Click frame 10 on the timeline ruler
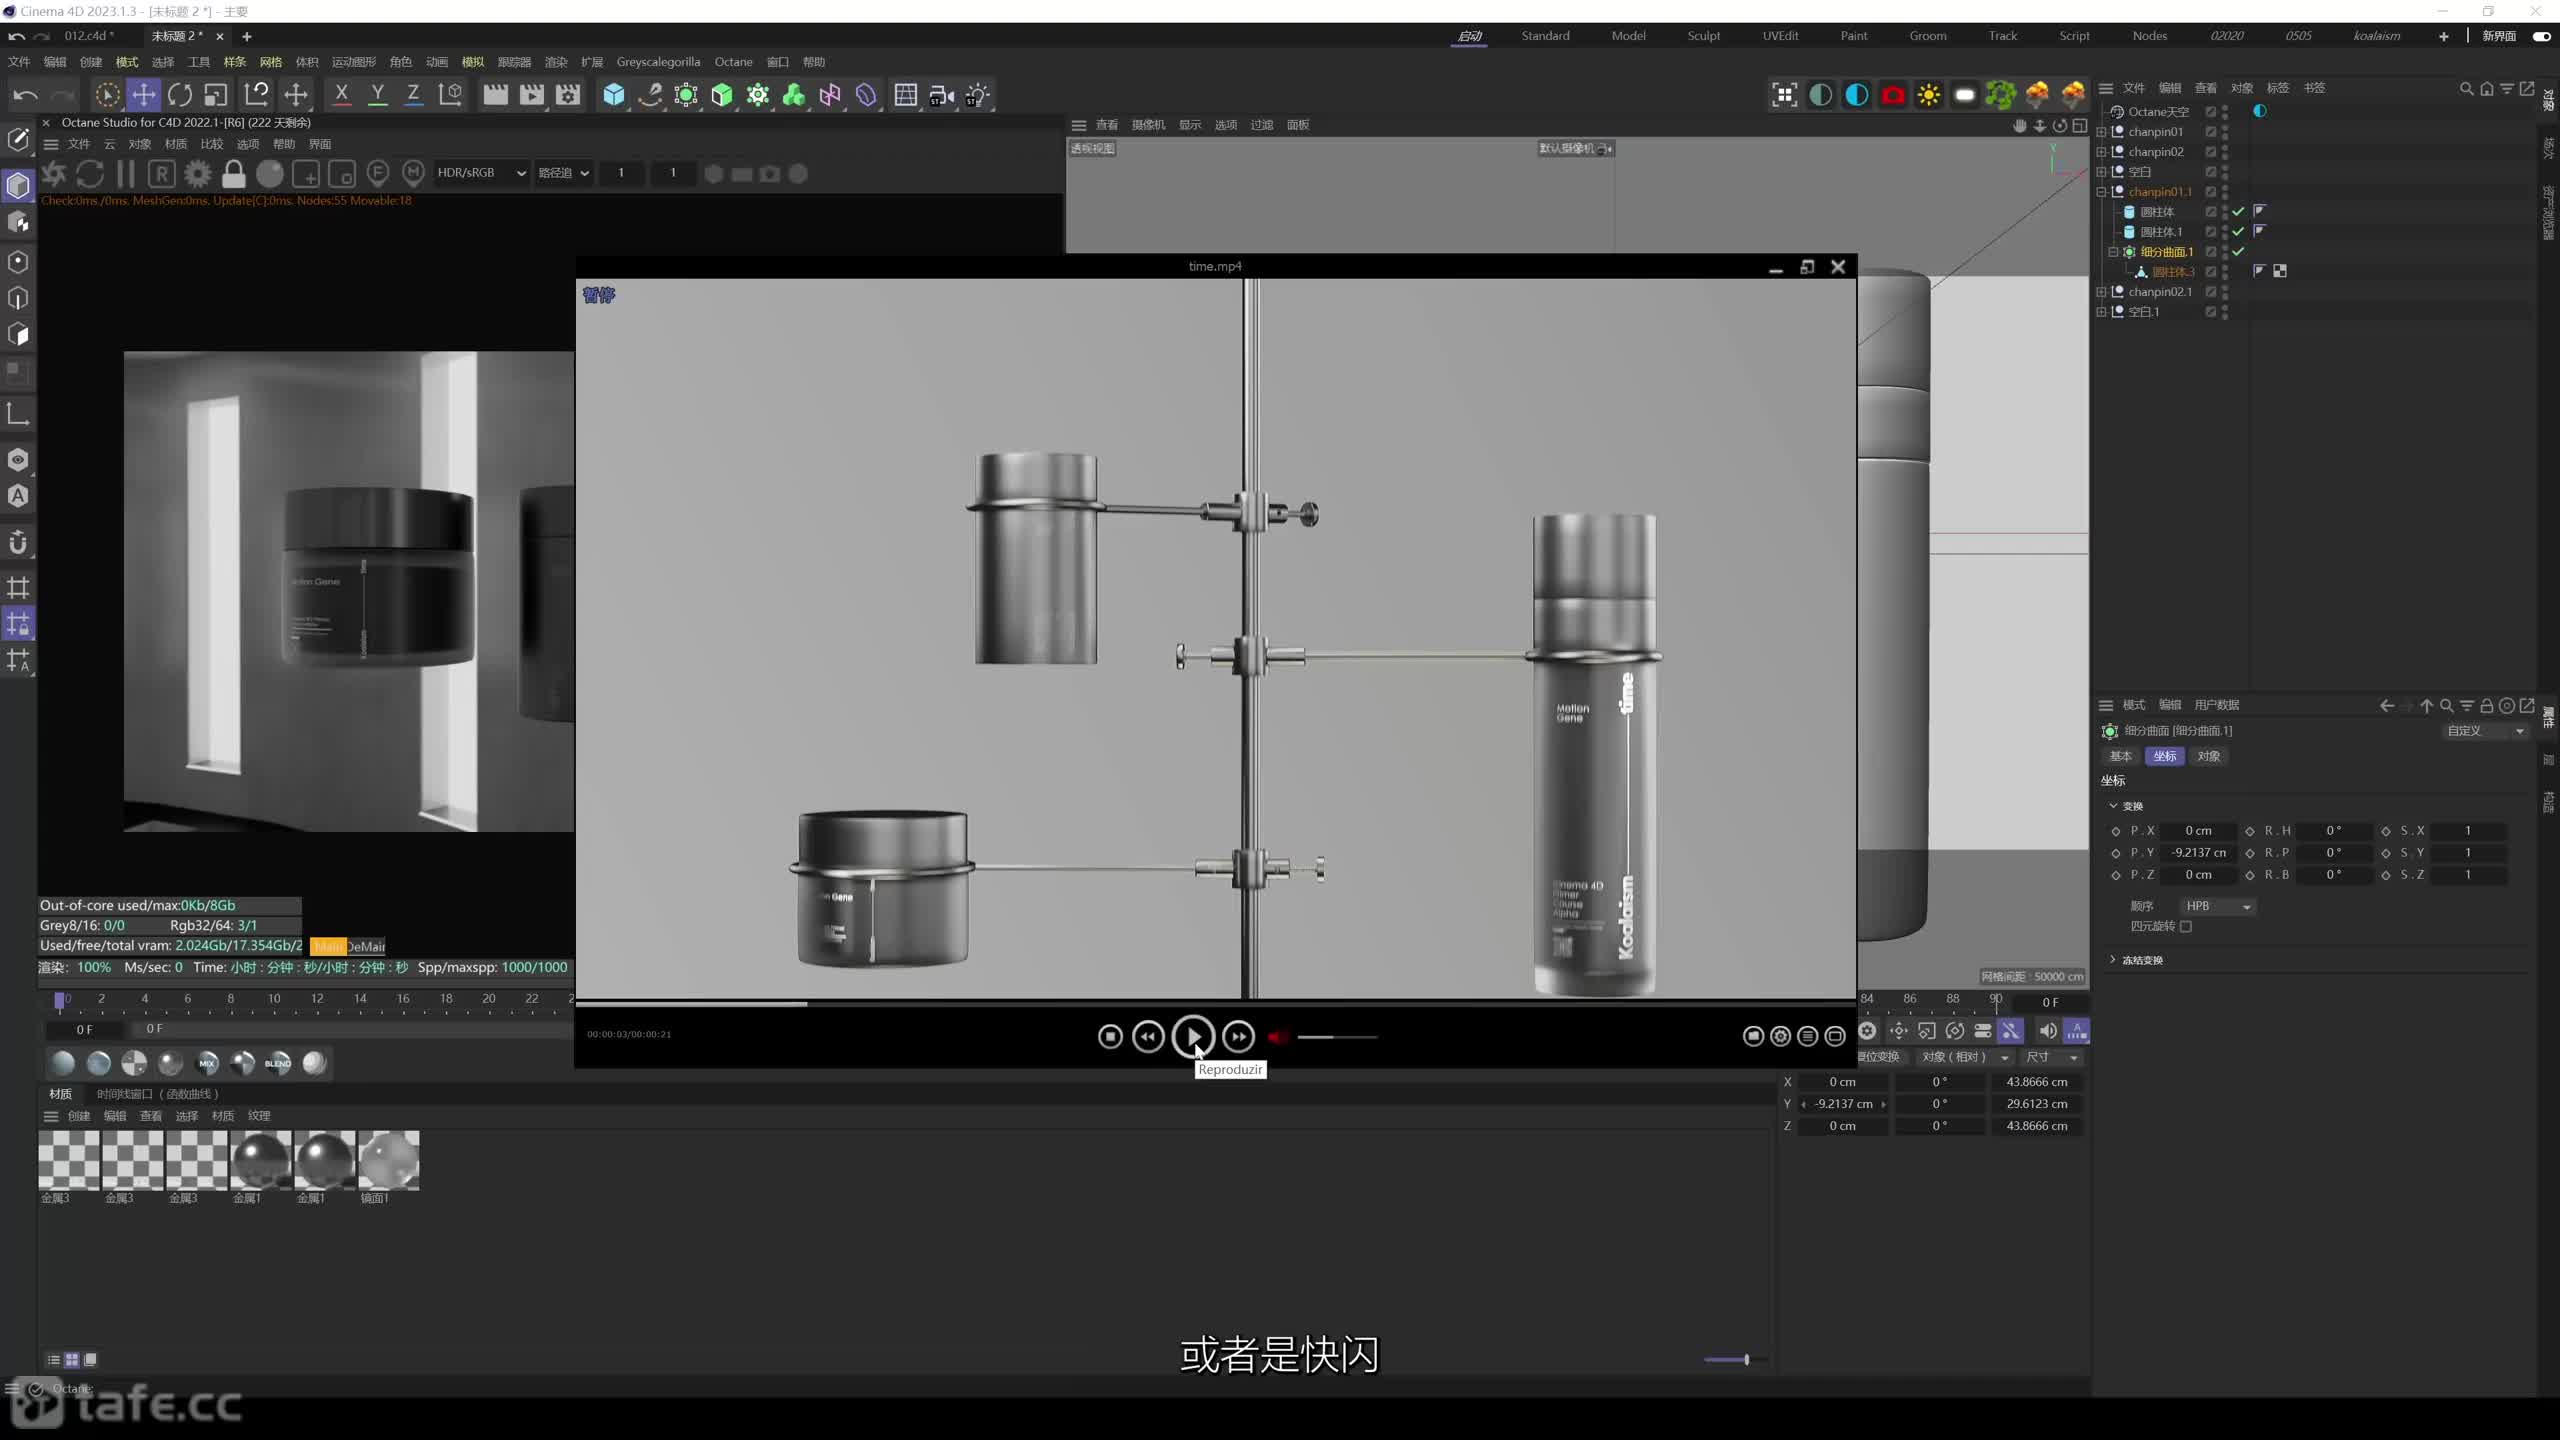The height and width of the screenshot is (1440, 2560). (x=274, y=999)
